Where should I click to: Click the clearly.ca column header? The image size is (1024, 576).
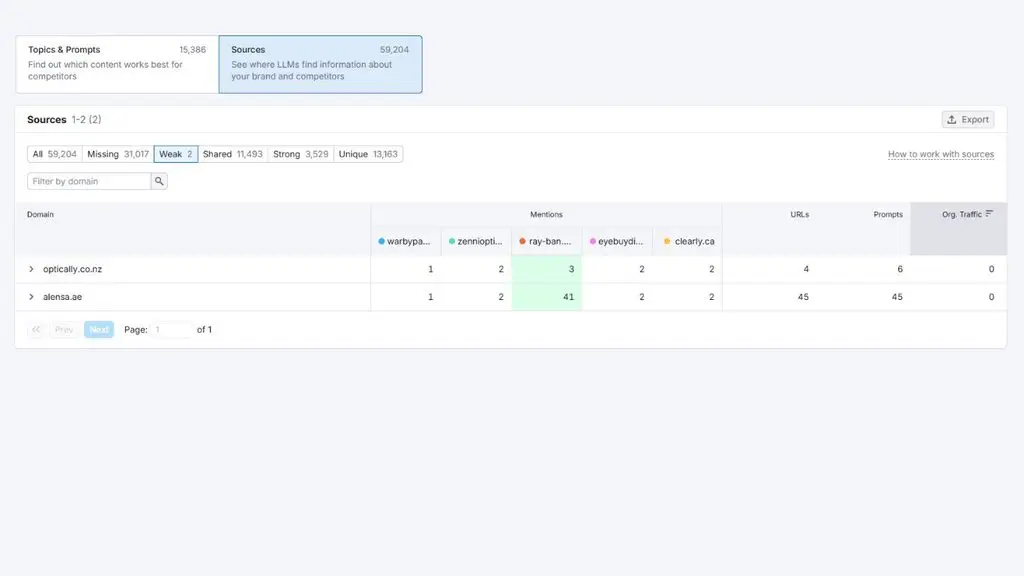tap(689, 242)
